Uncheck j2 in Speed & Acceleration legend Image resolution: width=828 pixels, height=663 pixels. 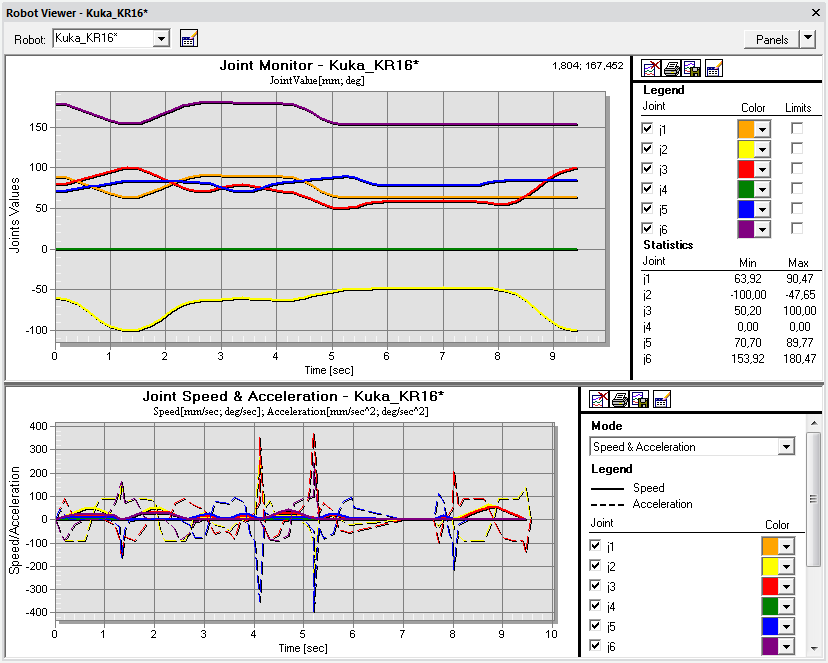click(595, 565)
